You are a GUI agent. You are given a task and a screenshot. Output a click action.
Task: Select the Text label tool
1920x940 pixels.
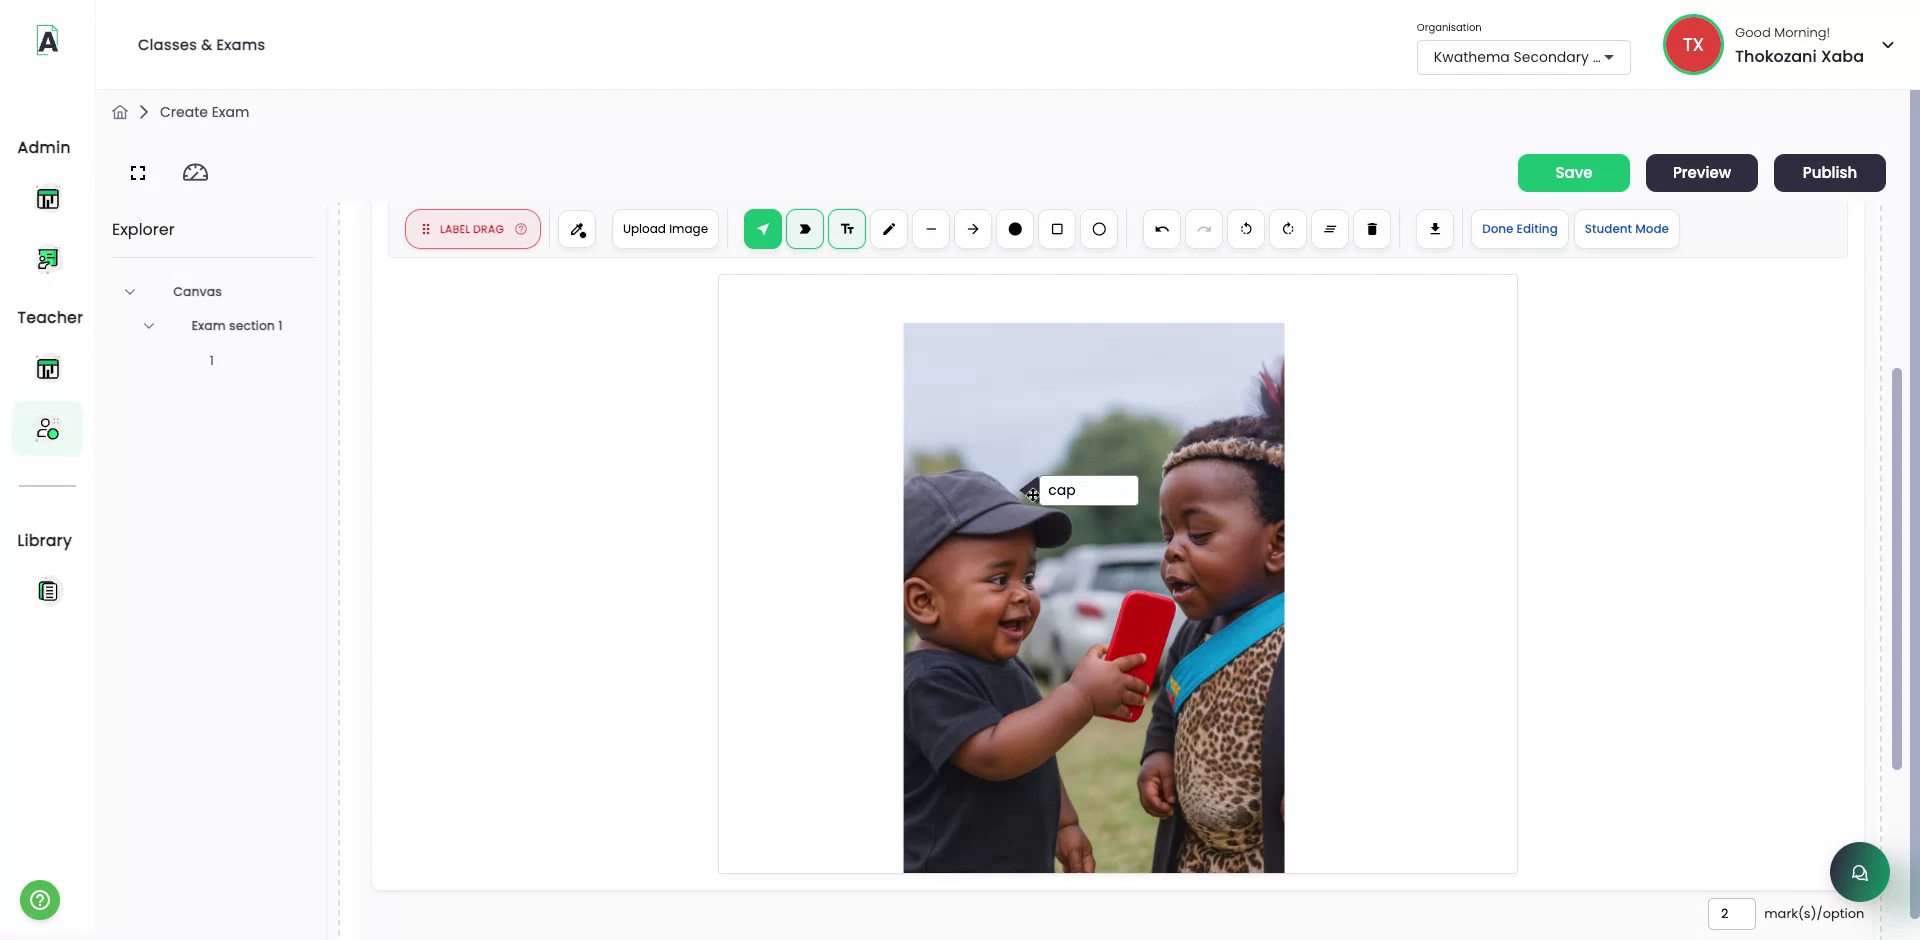tap(846, 229)
